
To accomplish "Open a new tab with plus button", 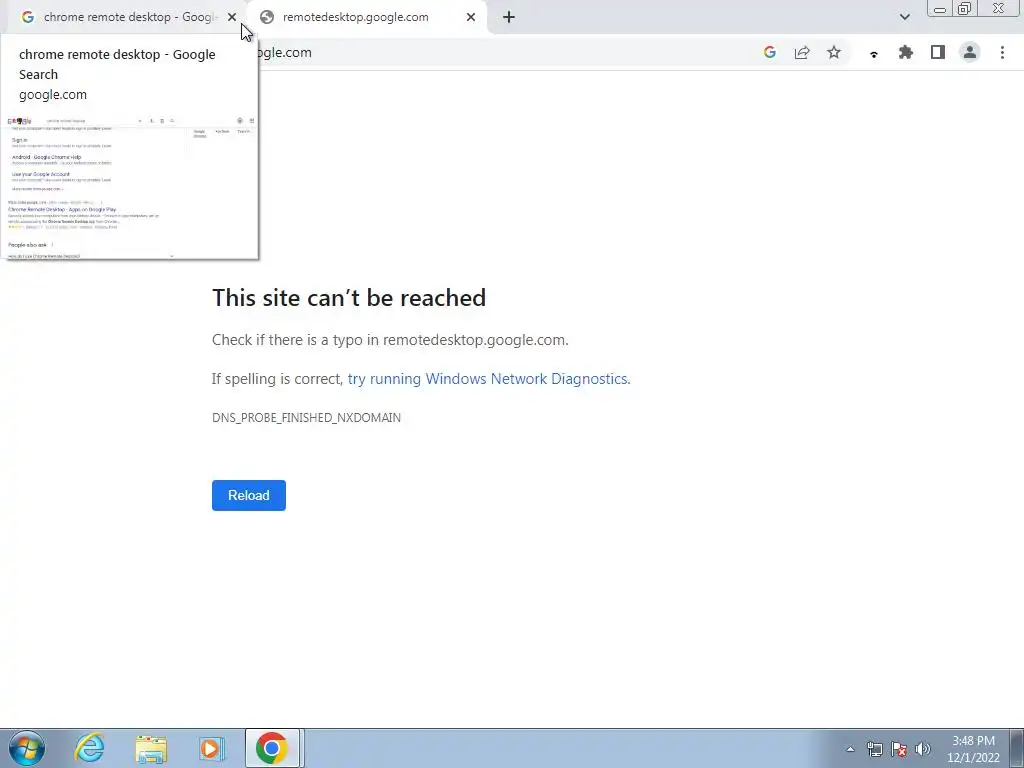I will pyautogui.click(x=509, y=17).
